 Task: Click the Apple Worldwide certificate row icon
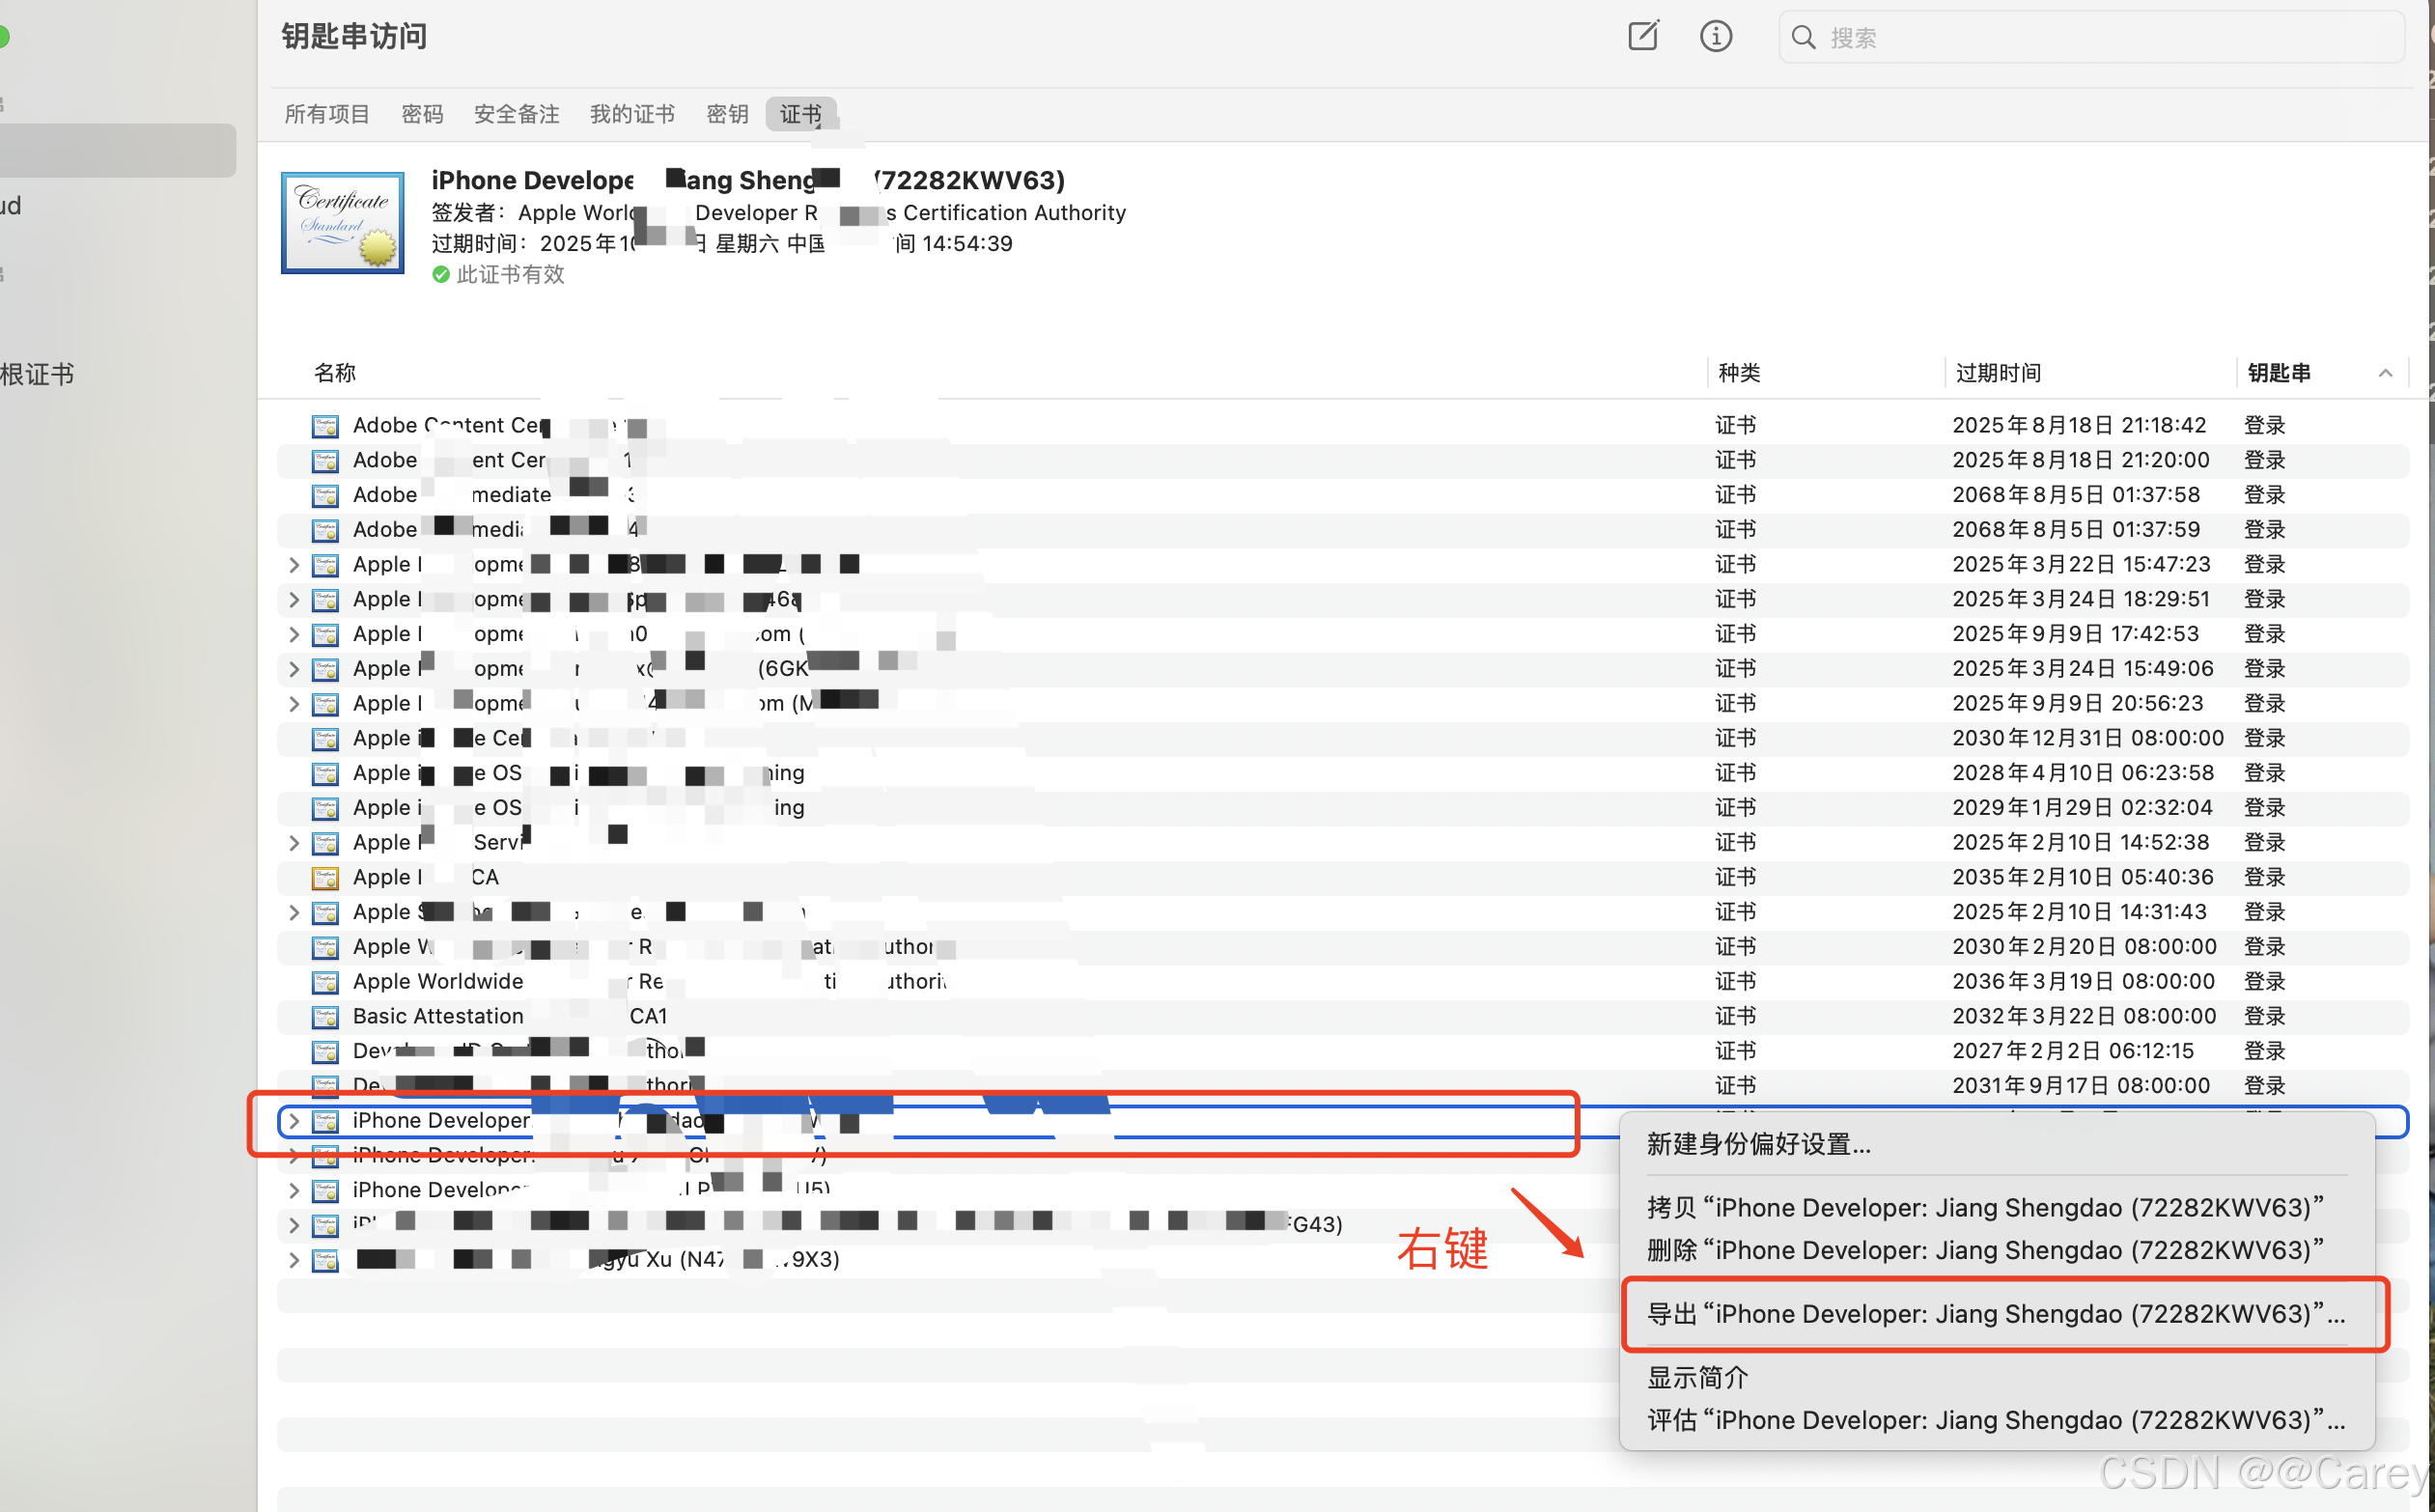(x=325, y=982)
